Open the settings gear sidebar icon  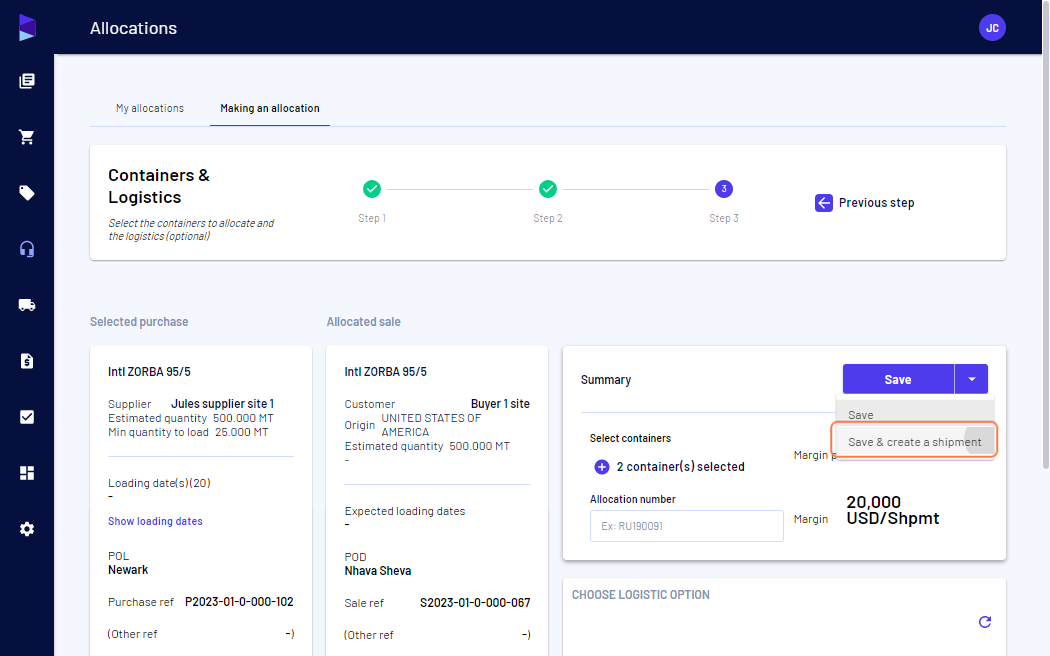point(27,529)
